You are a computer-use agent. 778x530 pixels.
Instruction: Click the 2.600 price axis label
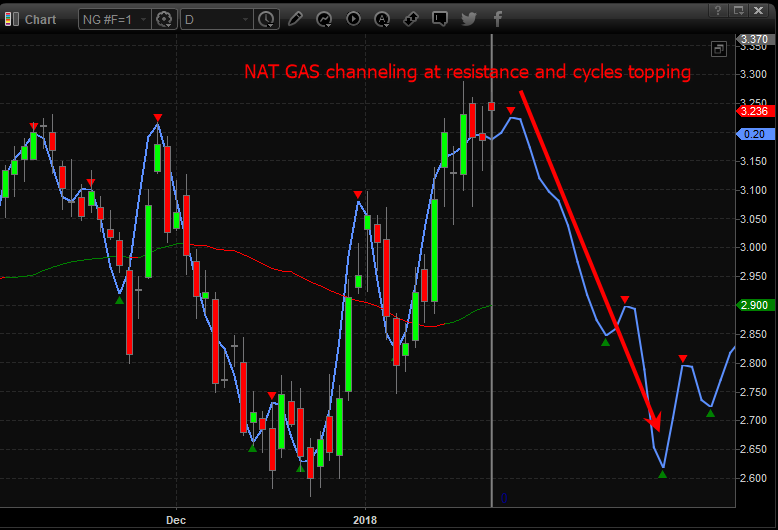pyautogui.click(x=753, y=478)
